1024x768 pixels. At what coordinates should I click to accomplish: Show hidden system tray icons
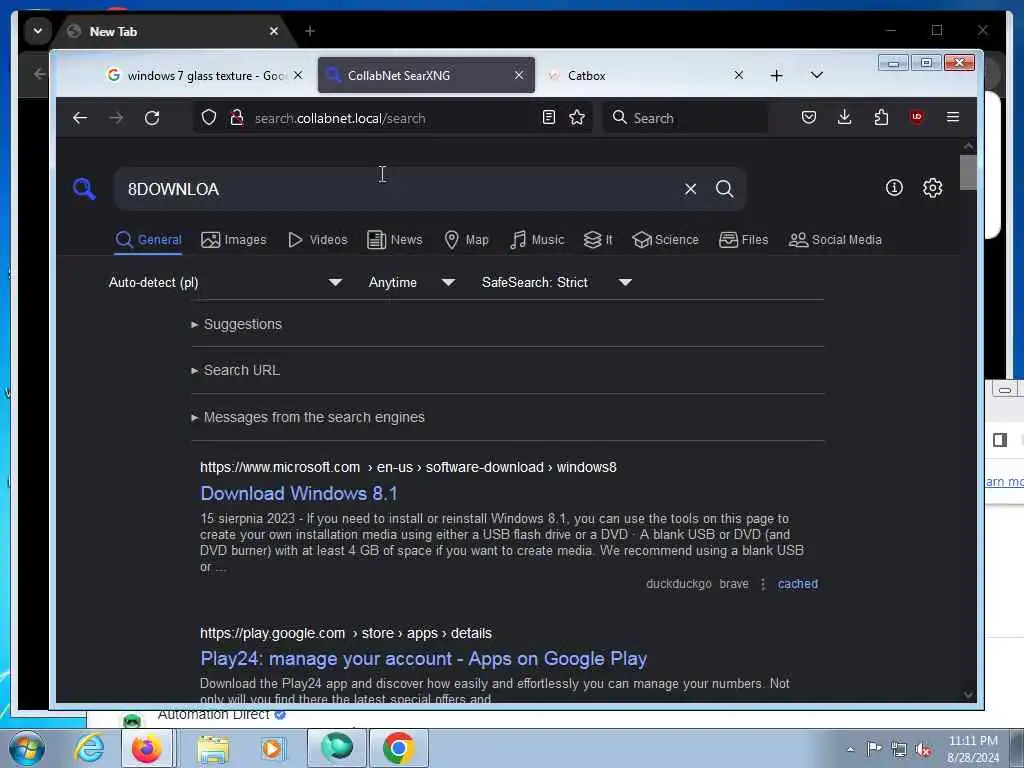pos(850,749)
